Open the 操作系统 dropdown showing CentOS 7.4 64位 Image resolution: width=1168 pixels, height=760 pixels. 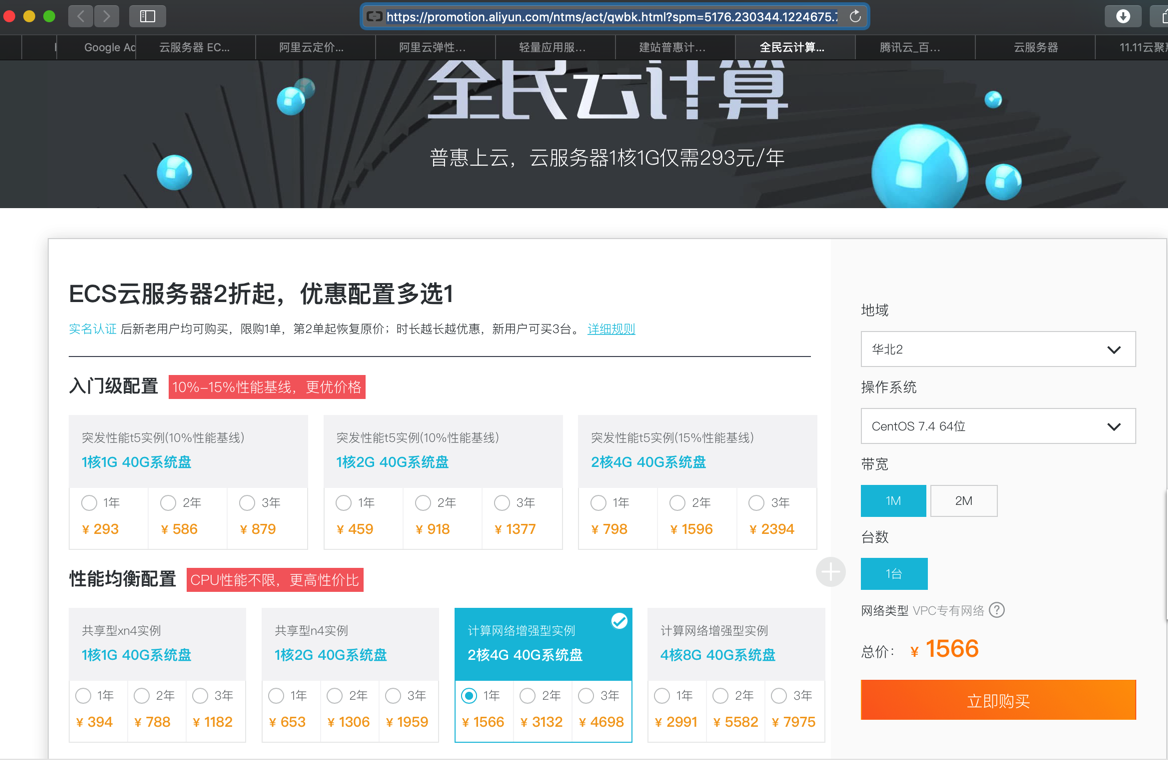point(998,426)
